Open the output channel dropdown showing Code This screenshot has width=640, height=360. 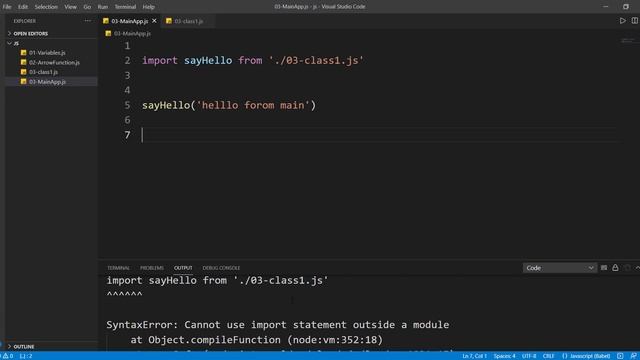(x=559, y=268)
